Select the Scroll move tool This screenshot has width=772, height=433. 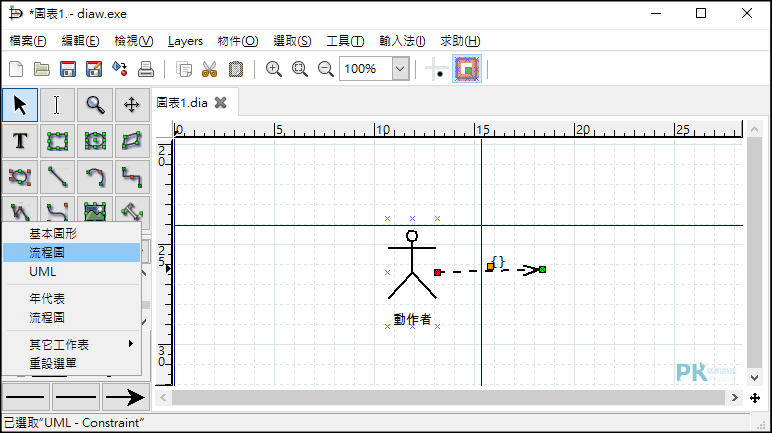click(x=132, y=105)
